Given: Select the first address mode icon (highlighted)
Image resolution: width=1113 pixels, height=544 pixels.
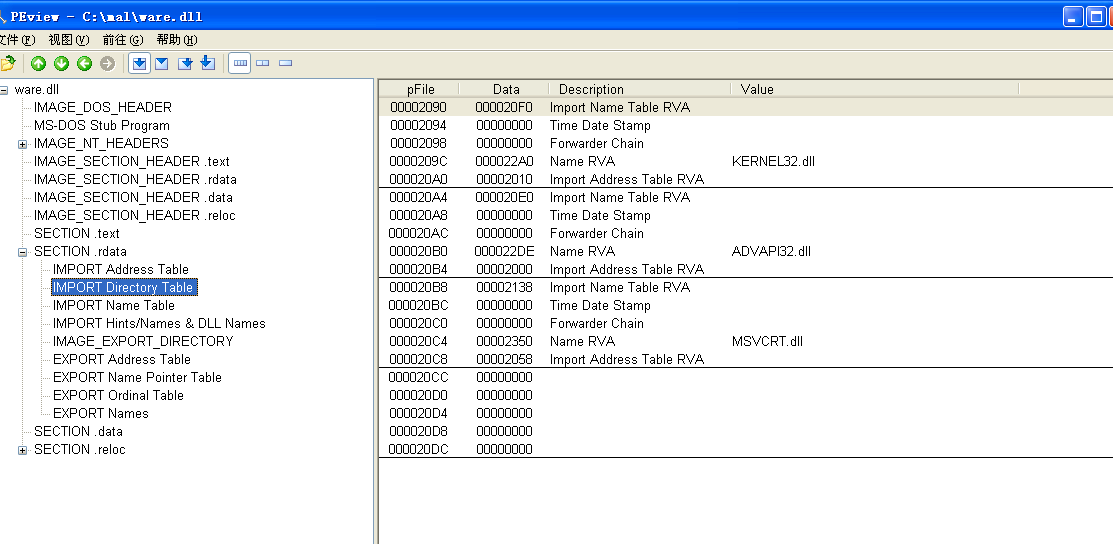Looking at the screenshot, I should 140,64.
